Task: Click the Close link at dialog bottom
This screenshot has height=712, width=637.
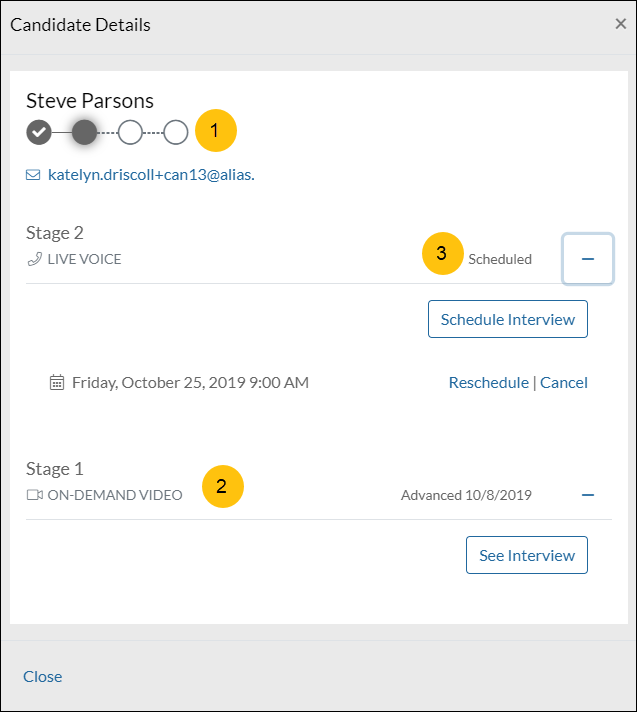Action: point(43,677)
